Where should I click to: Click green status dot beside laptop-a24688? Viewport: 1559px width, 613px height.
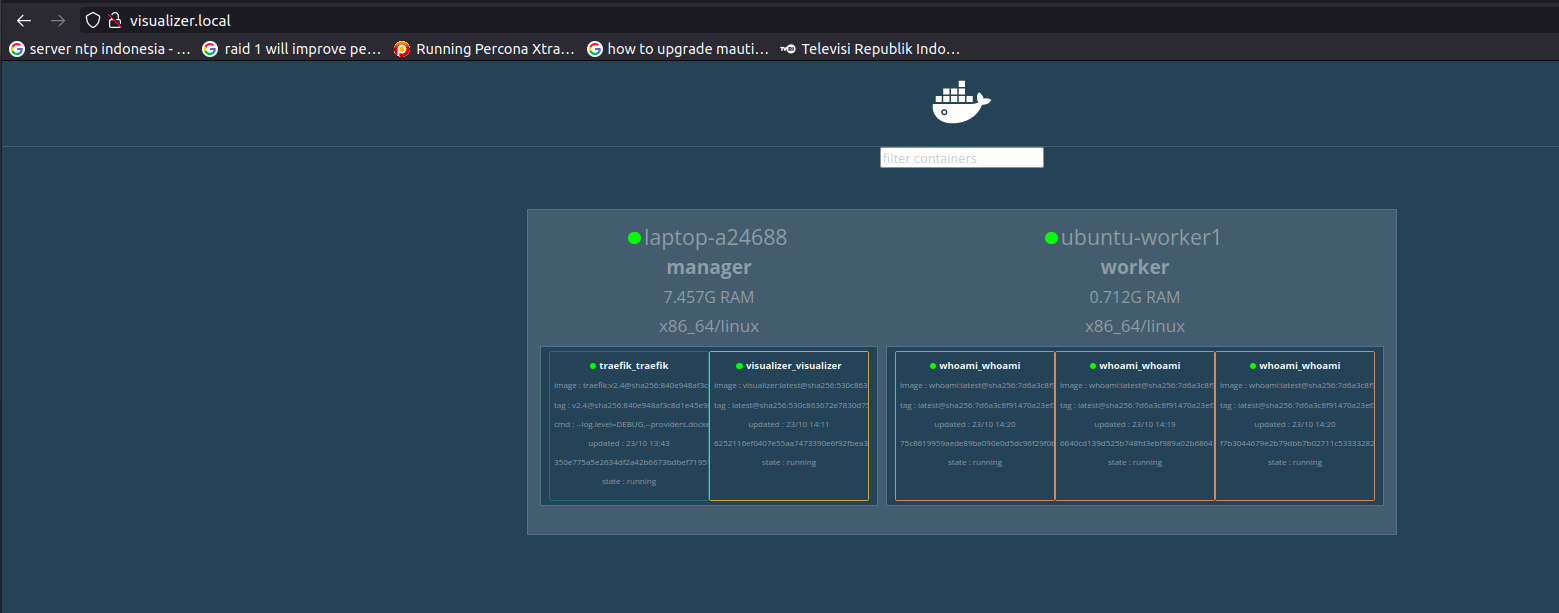pyautogui.click(x=634, y=238)
